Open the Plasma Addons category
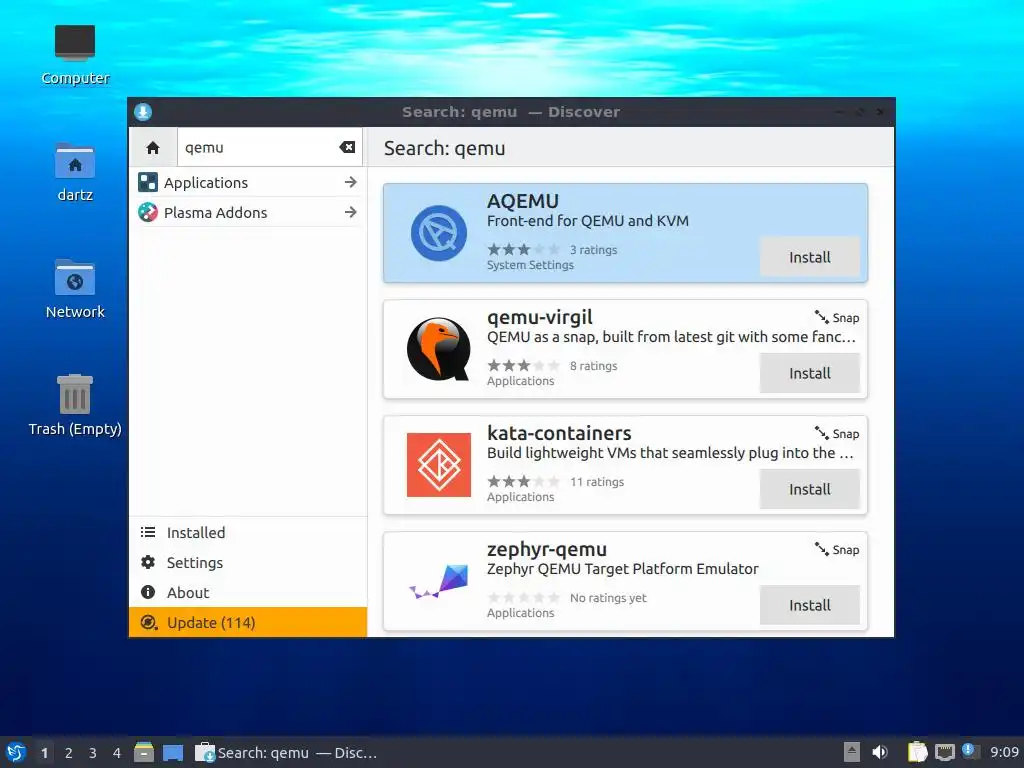 click(x=248, y=212)
